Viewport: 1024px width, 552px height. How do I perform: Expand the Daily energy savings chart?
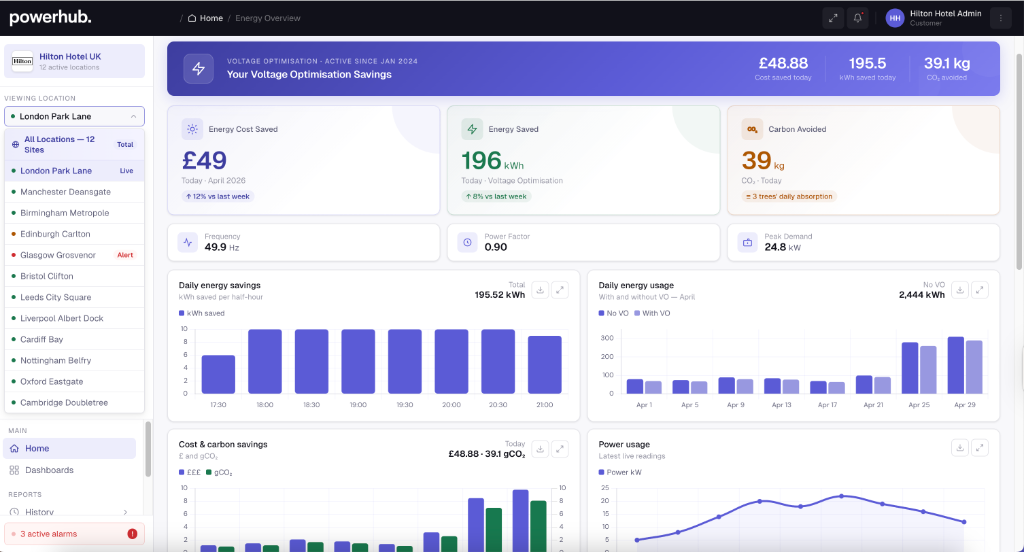pyautogui.click(x=560, y=290)
